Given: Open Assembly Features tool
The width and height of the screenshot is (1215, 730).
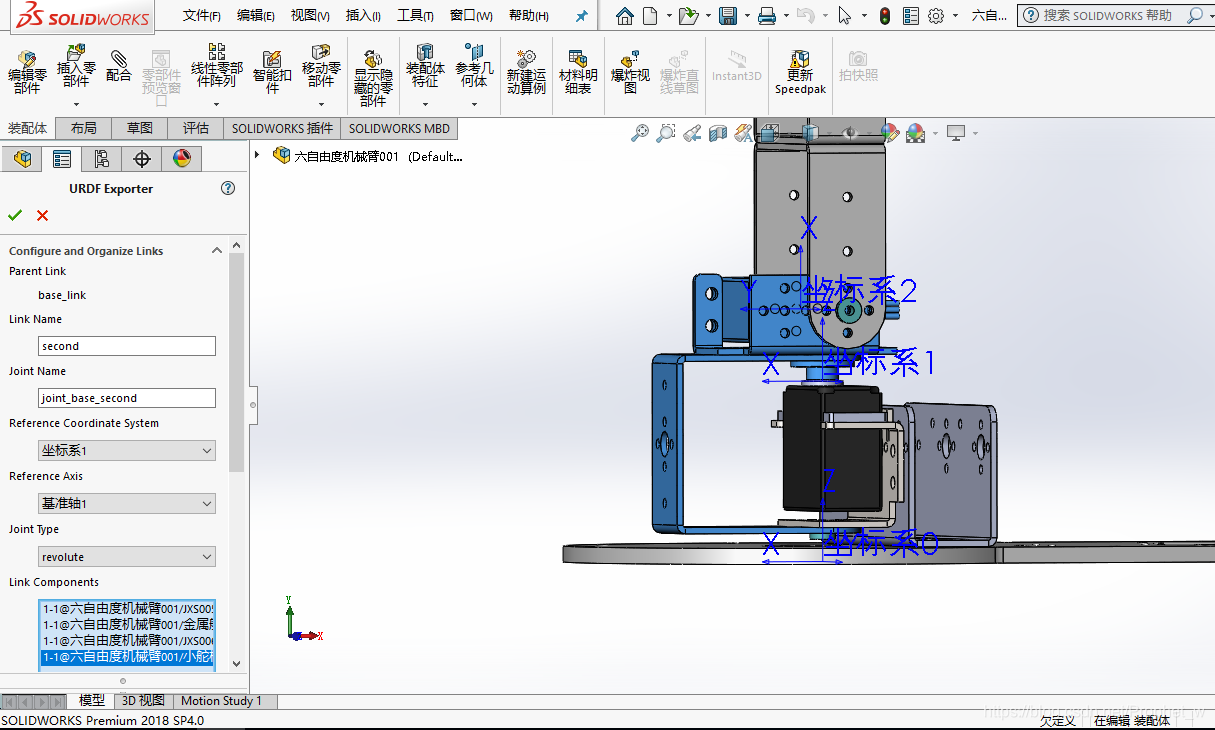Looking at the screenshot, I should (x=425, y=66).
